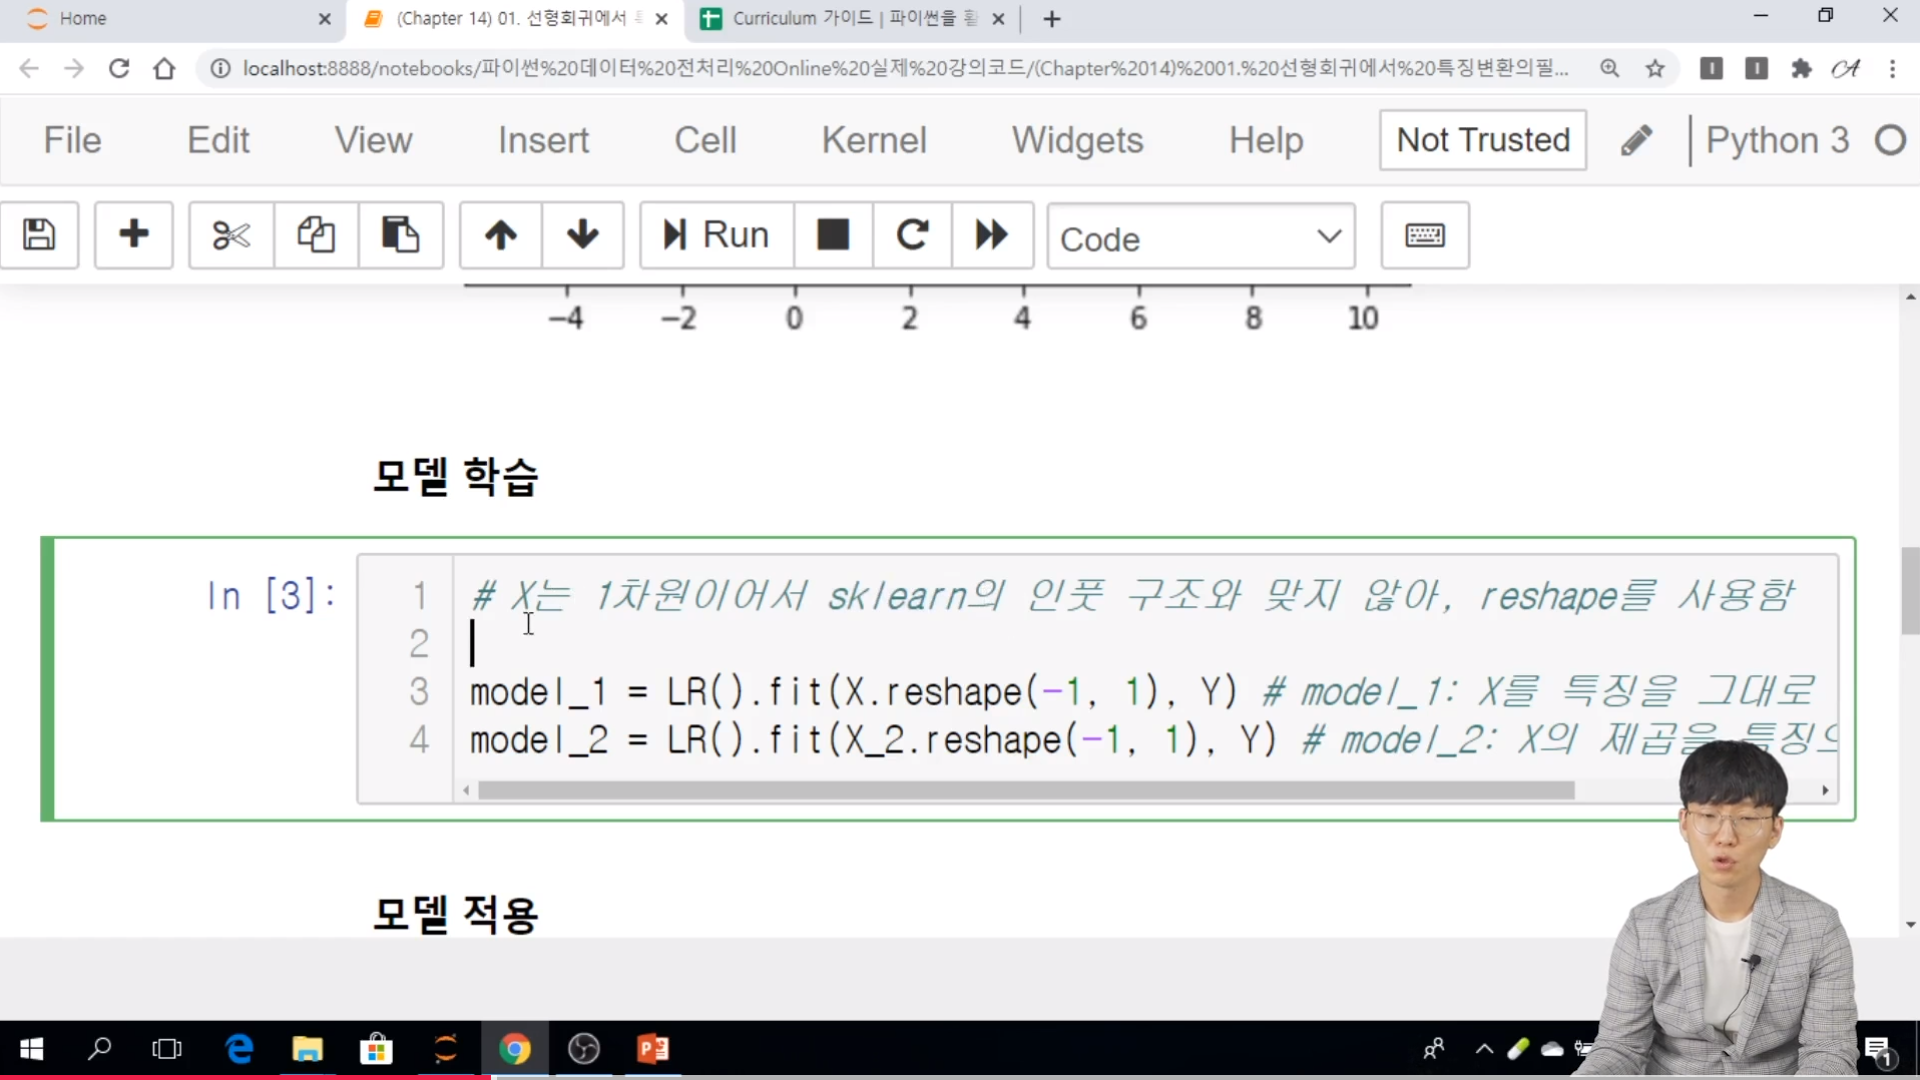Run the current cell

(717, 236)
